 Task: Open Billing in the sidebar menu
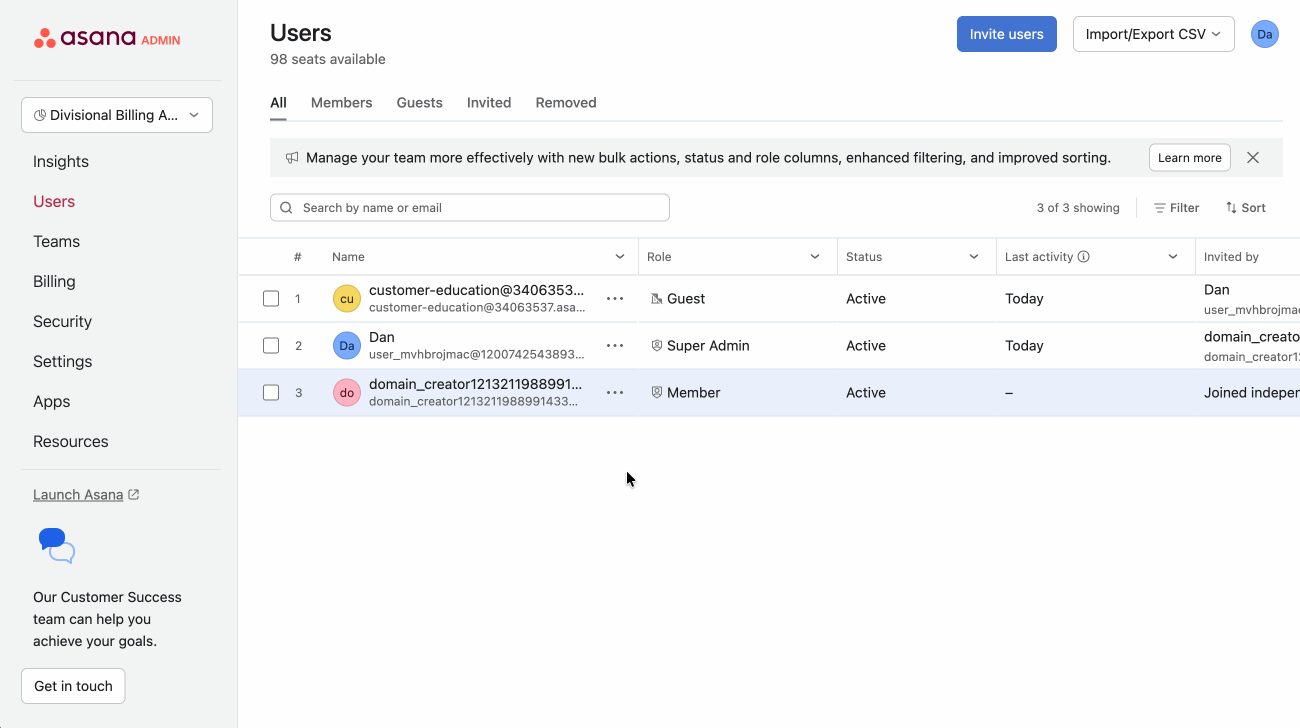point(54,282)
